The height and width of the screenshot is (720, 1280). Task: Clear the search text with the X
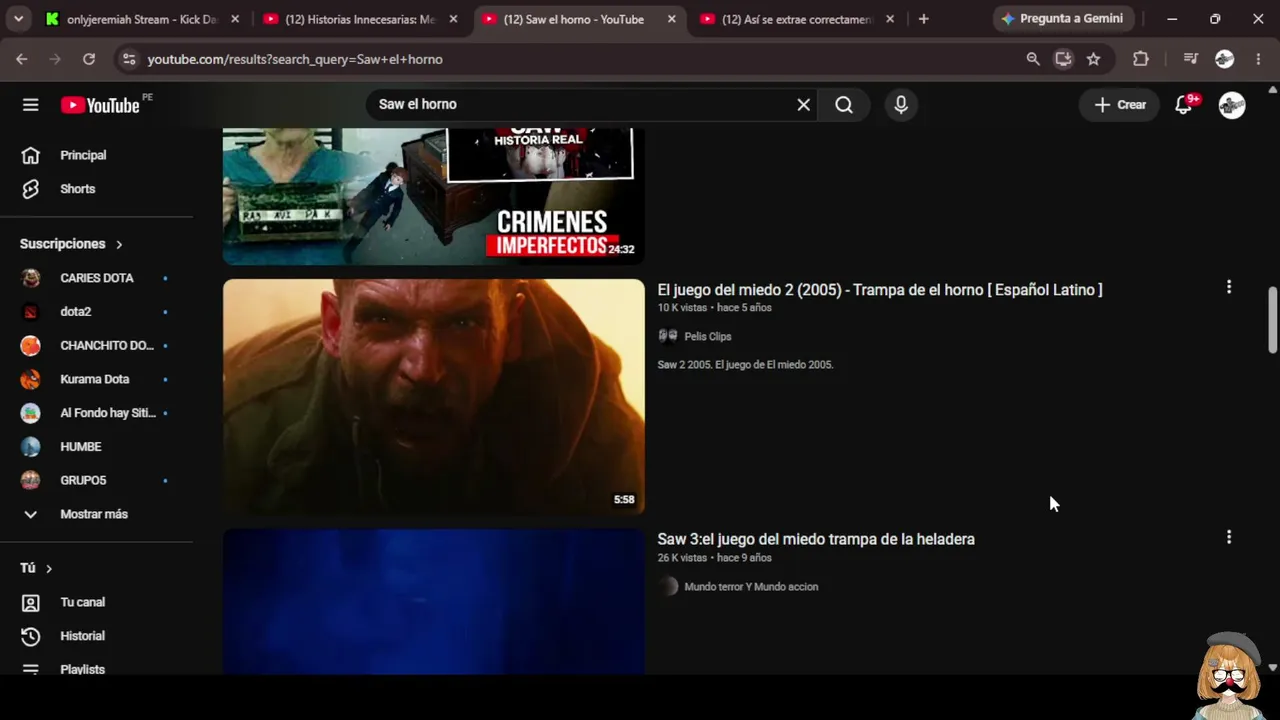click(803, 105)
